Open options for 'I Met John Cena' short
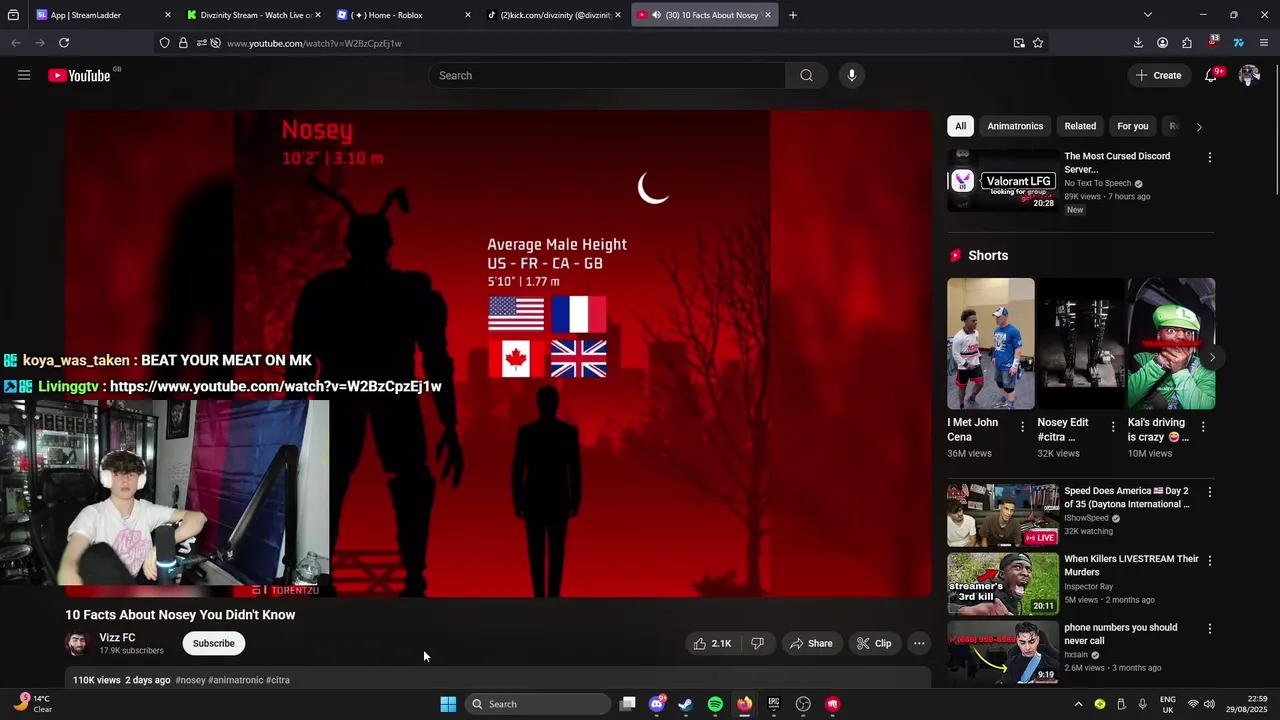This screenshot has width=1280, height=720. tap(1022, 426)
